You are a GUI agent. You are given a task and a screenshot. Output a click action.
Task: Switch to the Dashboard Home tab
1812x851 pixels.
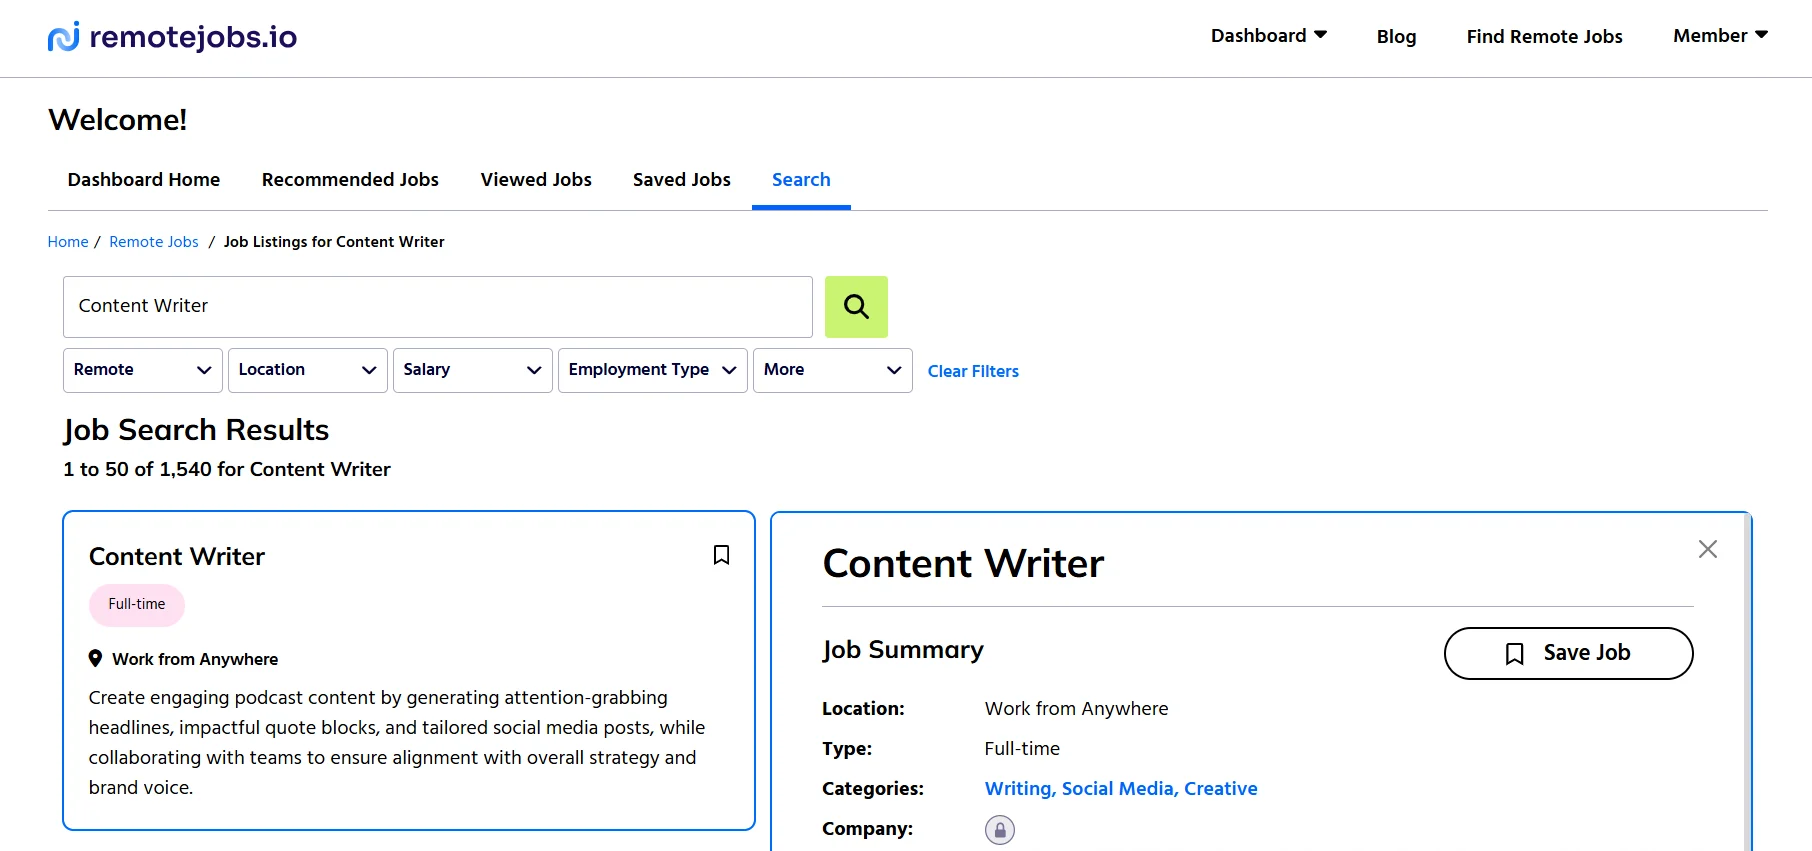point(144,180)
